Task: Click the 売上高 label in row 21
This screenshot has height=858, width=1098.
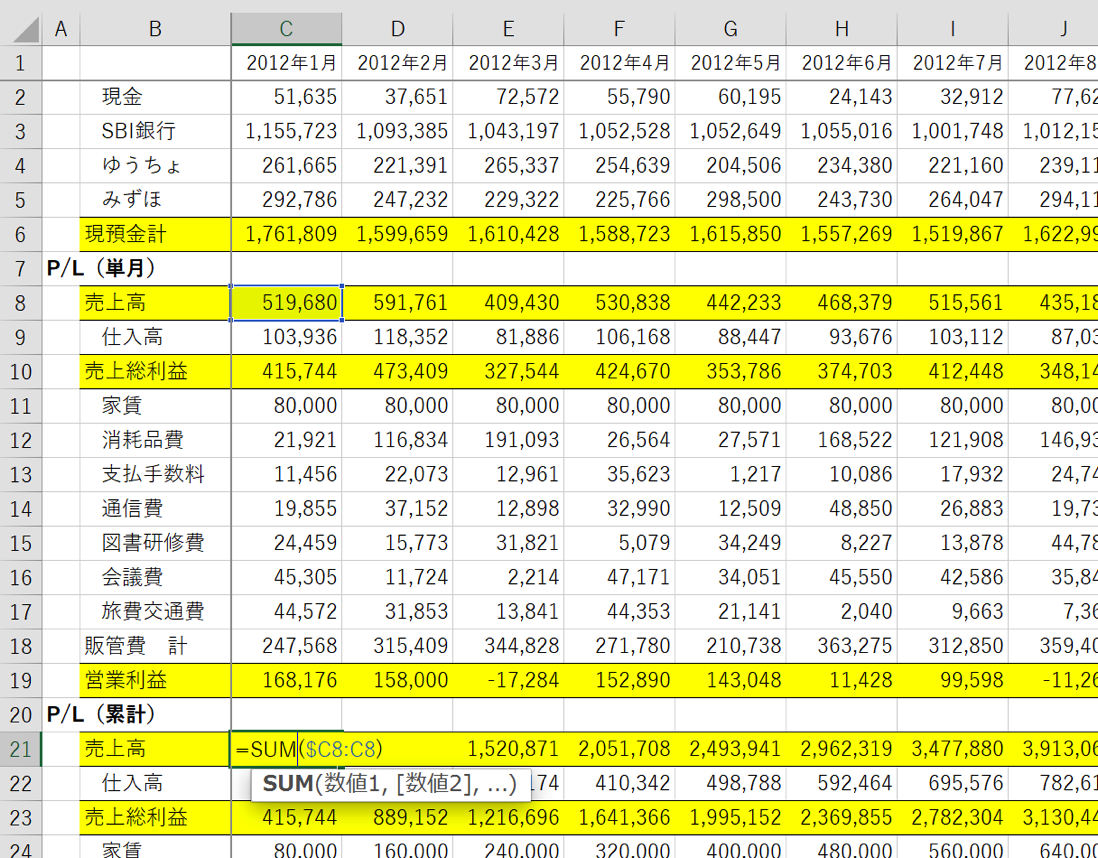Action: point(115,749)
